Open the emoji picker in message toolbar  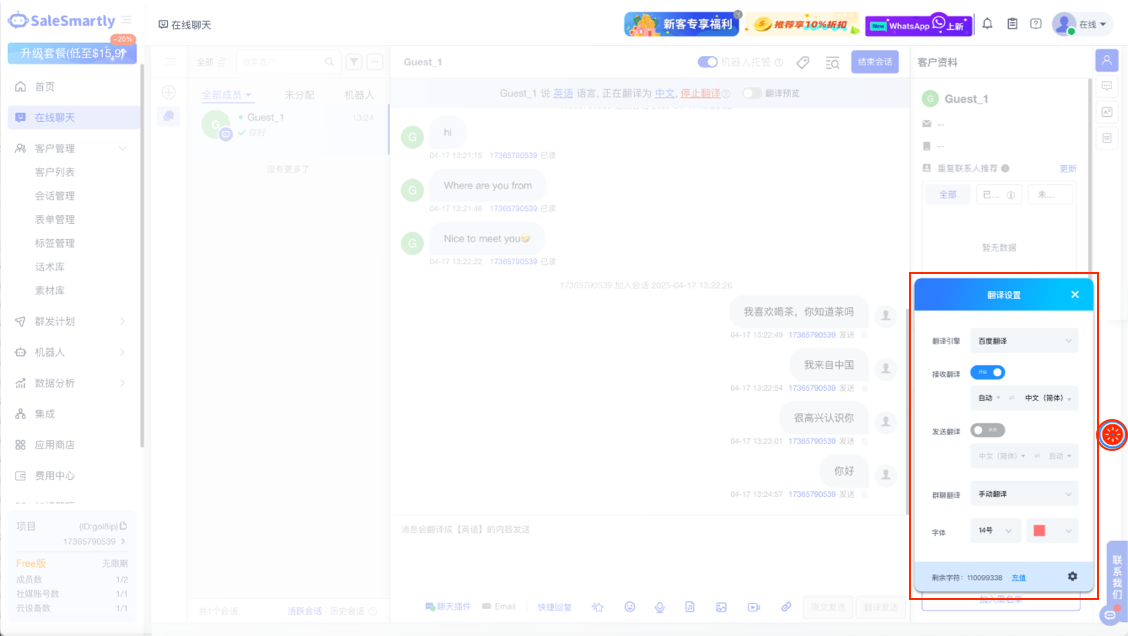click(x=630, y=607)
